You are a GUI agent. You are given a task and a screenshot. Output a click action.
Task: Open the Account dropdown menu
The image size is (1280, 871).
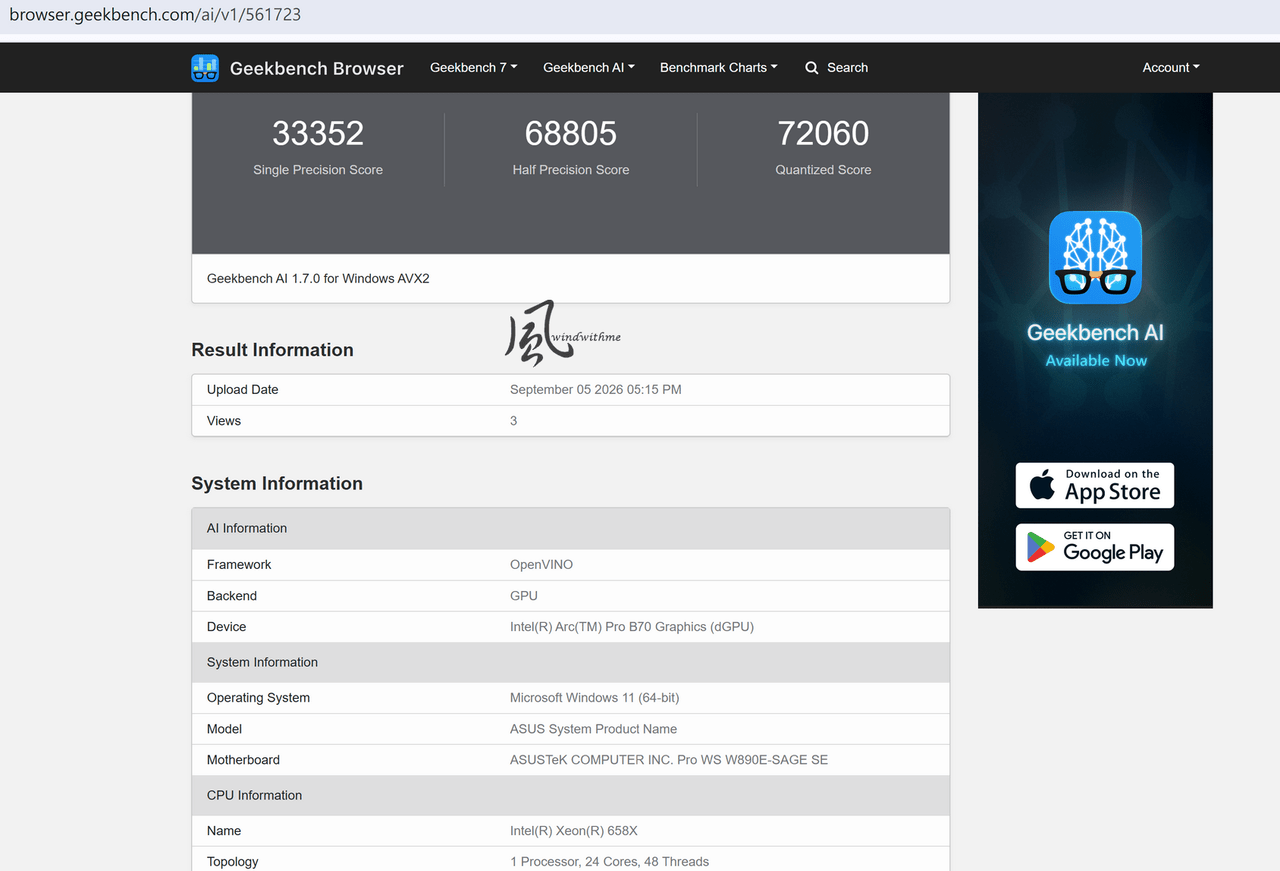[1171, 68]
